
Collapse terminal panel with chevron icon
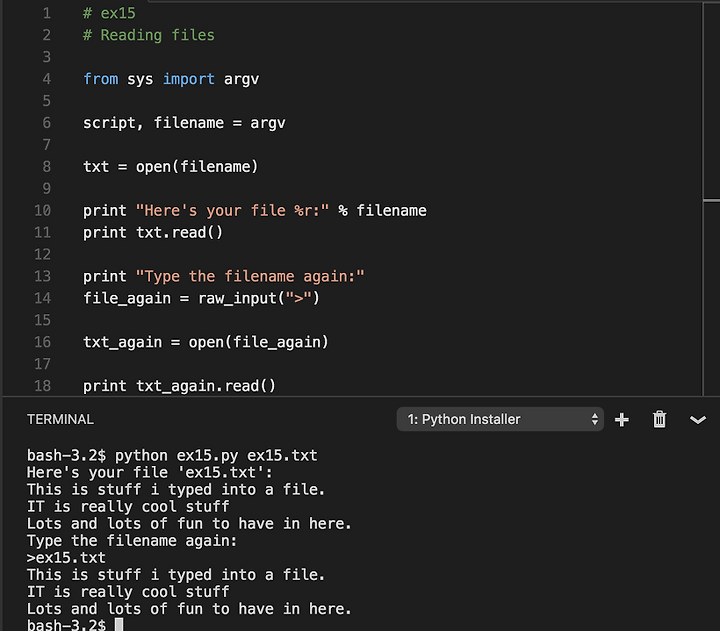pos(698,420)
